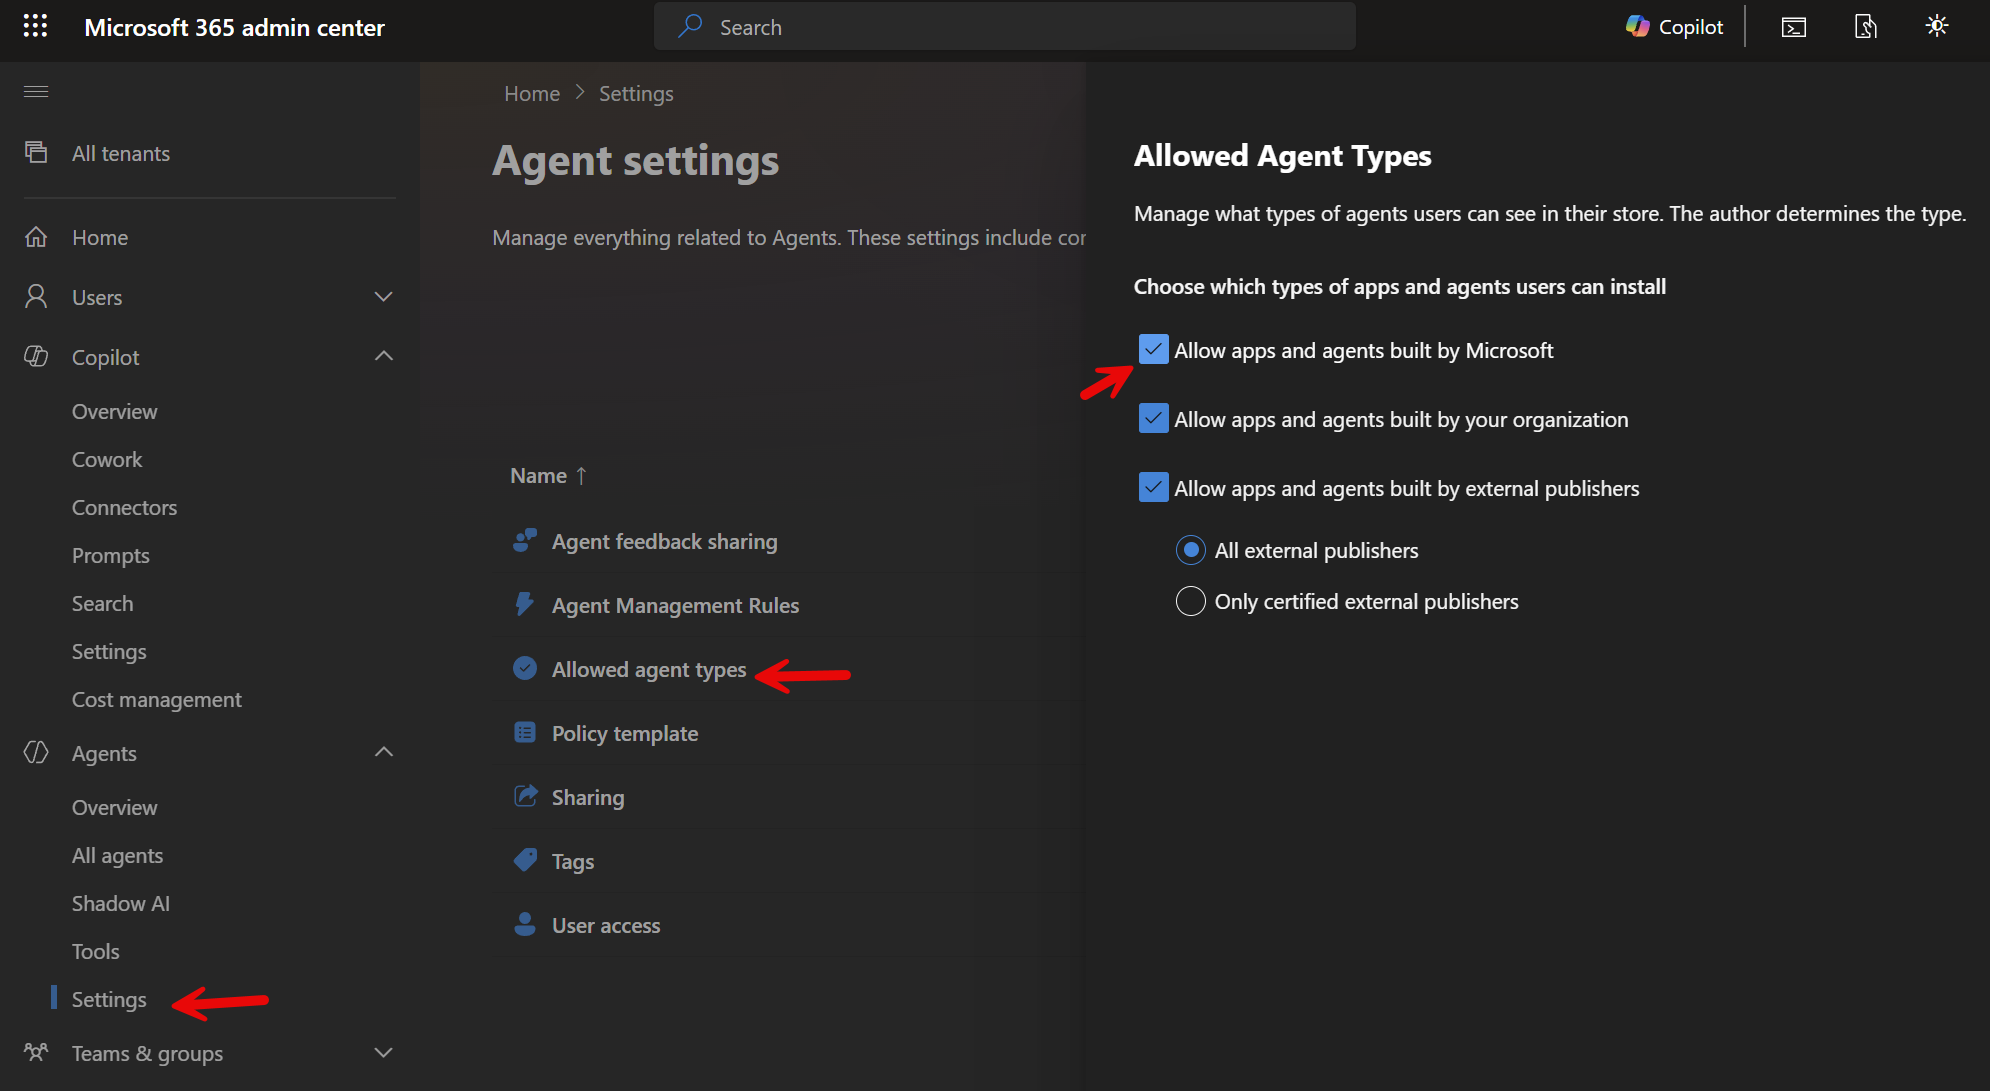
Task: Go to Home breadcrumb link
Action: click(532, 93)
